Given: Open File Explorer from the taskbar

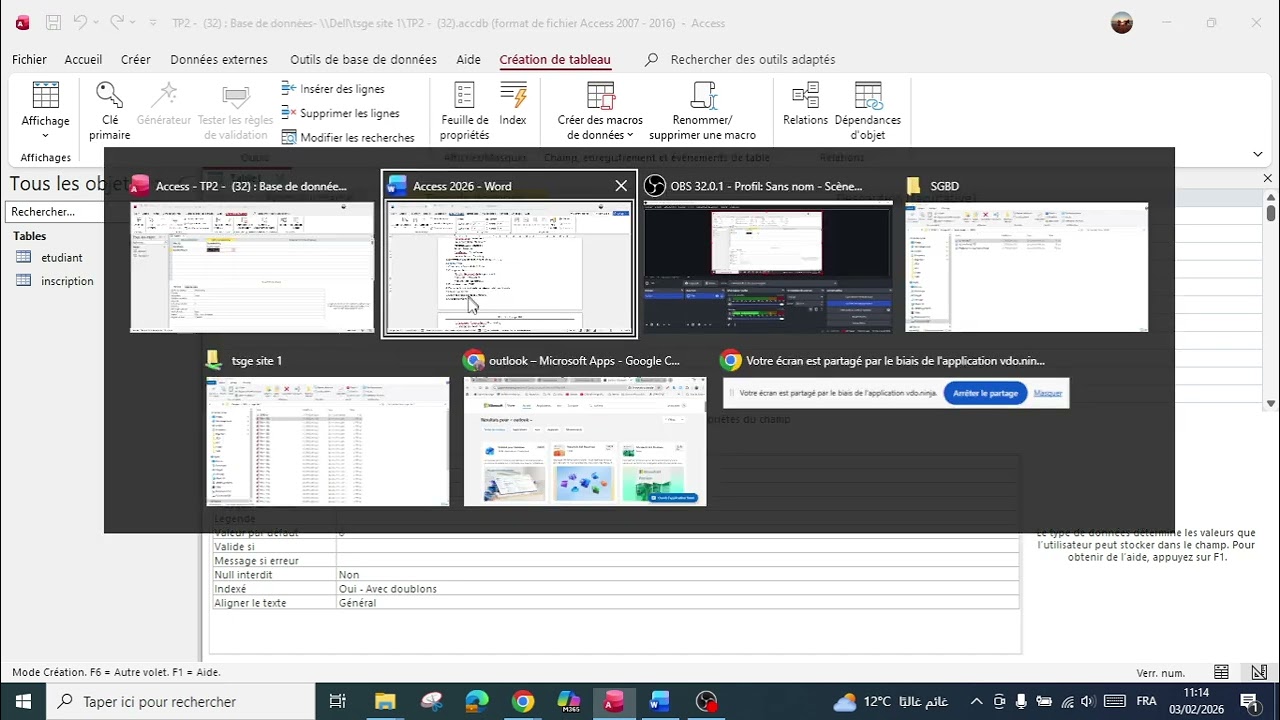Looking at the screenshot, I should pyautogui.click(x=385, y=702).
